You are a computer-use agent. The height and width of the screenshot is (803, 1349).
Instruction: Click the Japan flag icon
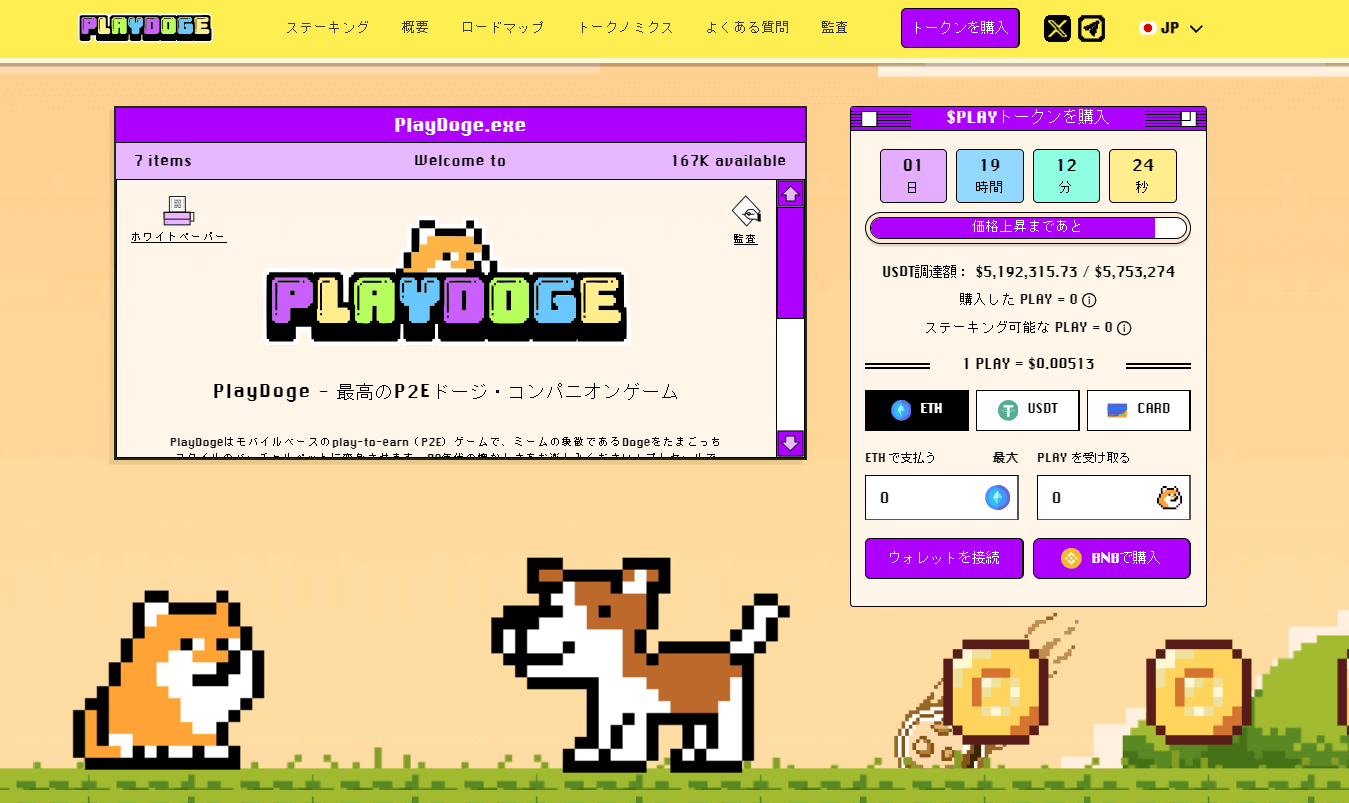pos(1148,28)
